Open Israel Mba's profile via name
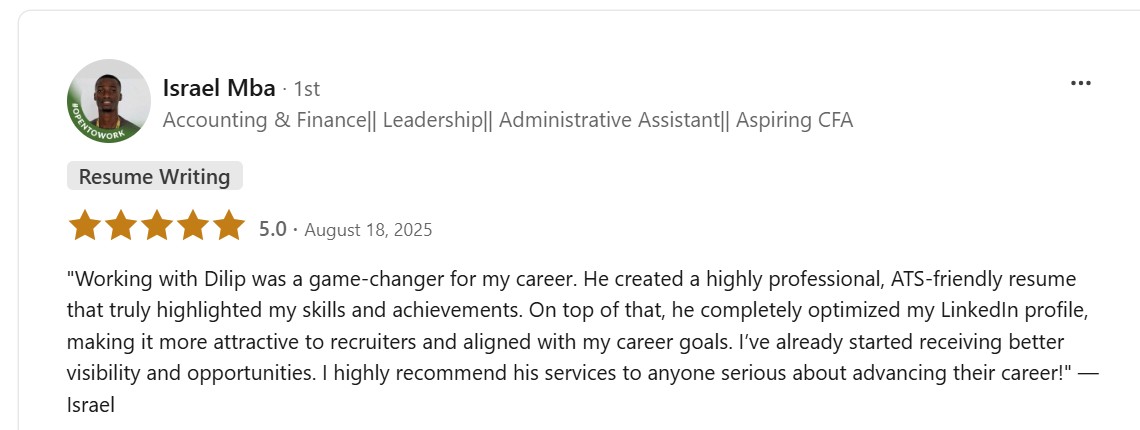The height and width of the screenshot is (430, 1140). 218,88
